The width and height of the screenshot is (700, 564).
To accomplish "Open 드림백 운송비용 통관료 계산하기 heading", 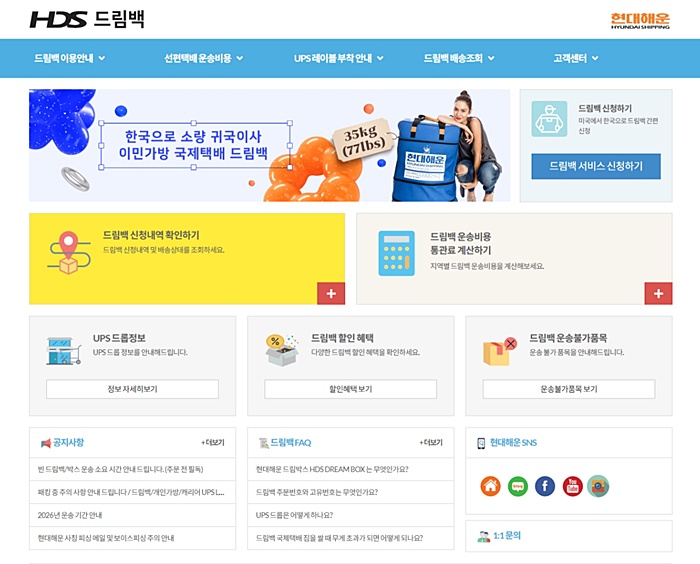I will (x=461, y=243).
